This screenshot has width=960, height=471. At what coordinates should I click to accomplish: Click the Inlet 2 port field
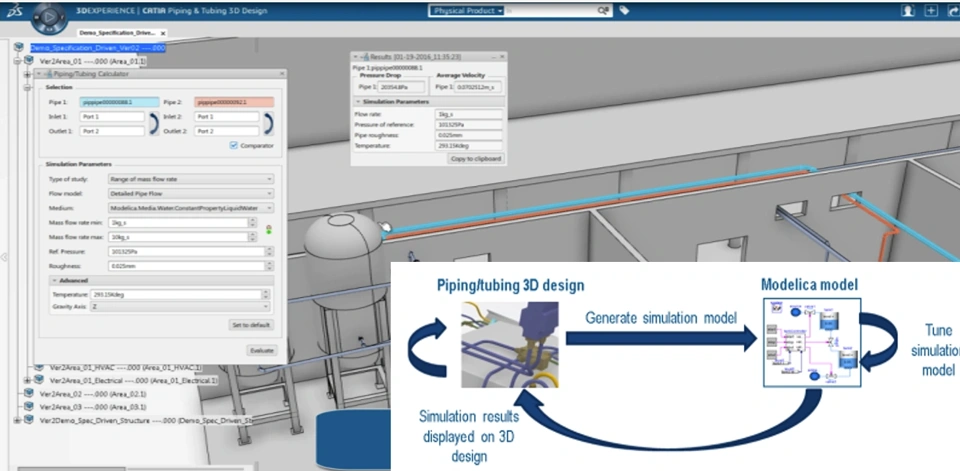(x=227, y=116)
